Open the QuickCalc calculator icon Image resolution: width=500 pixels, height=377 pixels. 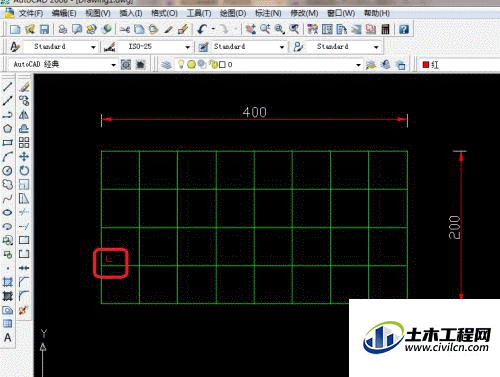click(385, 29)
